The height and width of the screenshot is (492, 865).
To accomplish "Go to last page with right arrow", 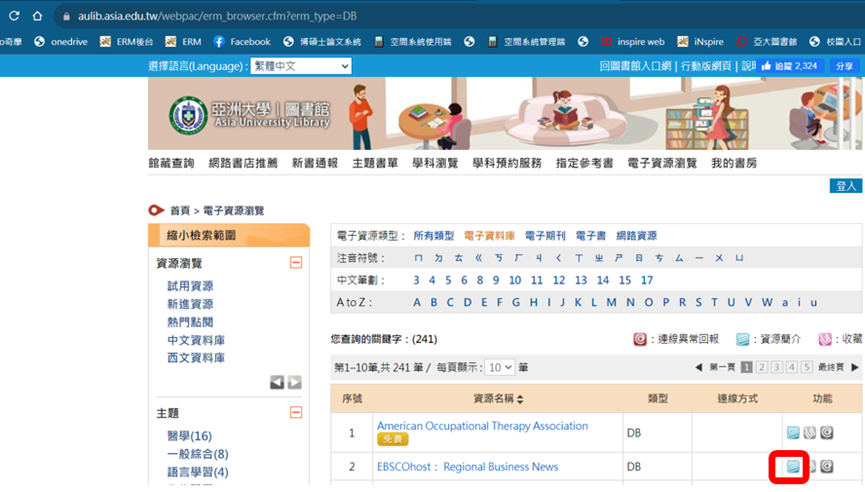I will 855,367.
